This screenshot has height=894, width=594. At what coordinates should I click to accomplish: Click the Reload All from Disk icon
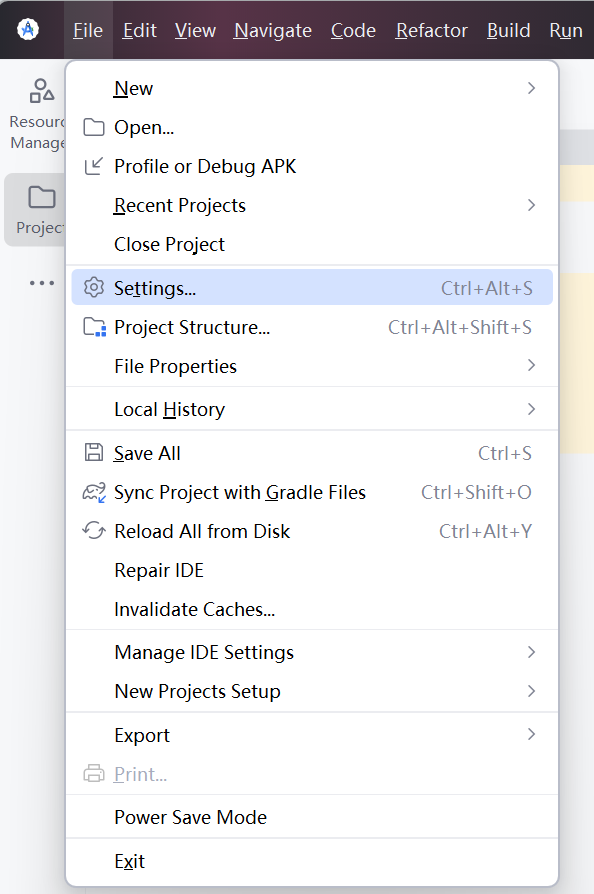click(x=93, y=531)
